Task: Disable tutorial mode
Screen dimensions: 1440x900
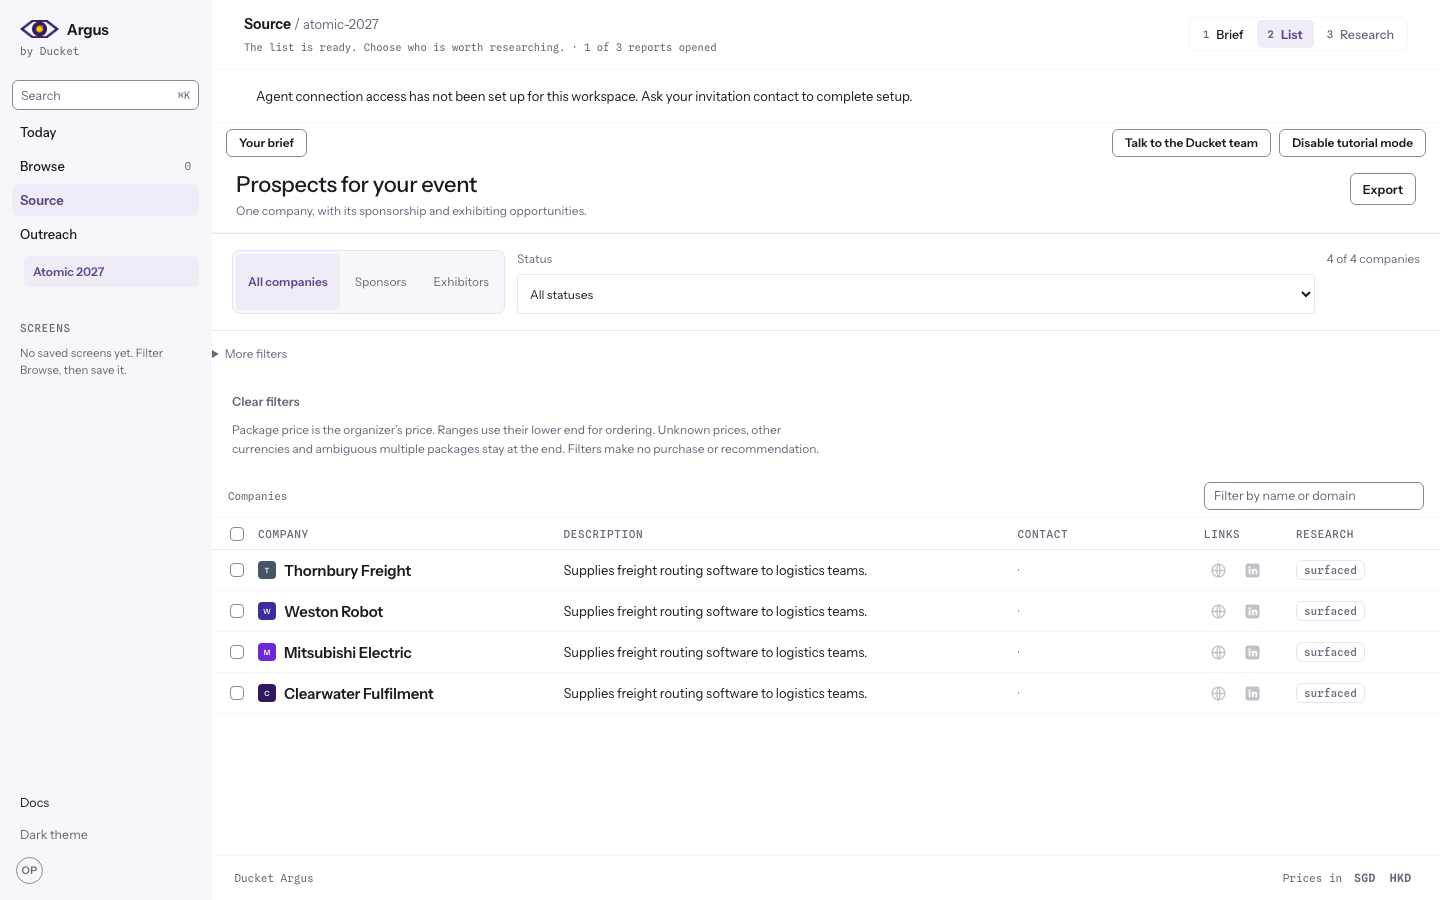Action: tap(1352, 143)
